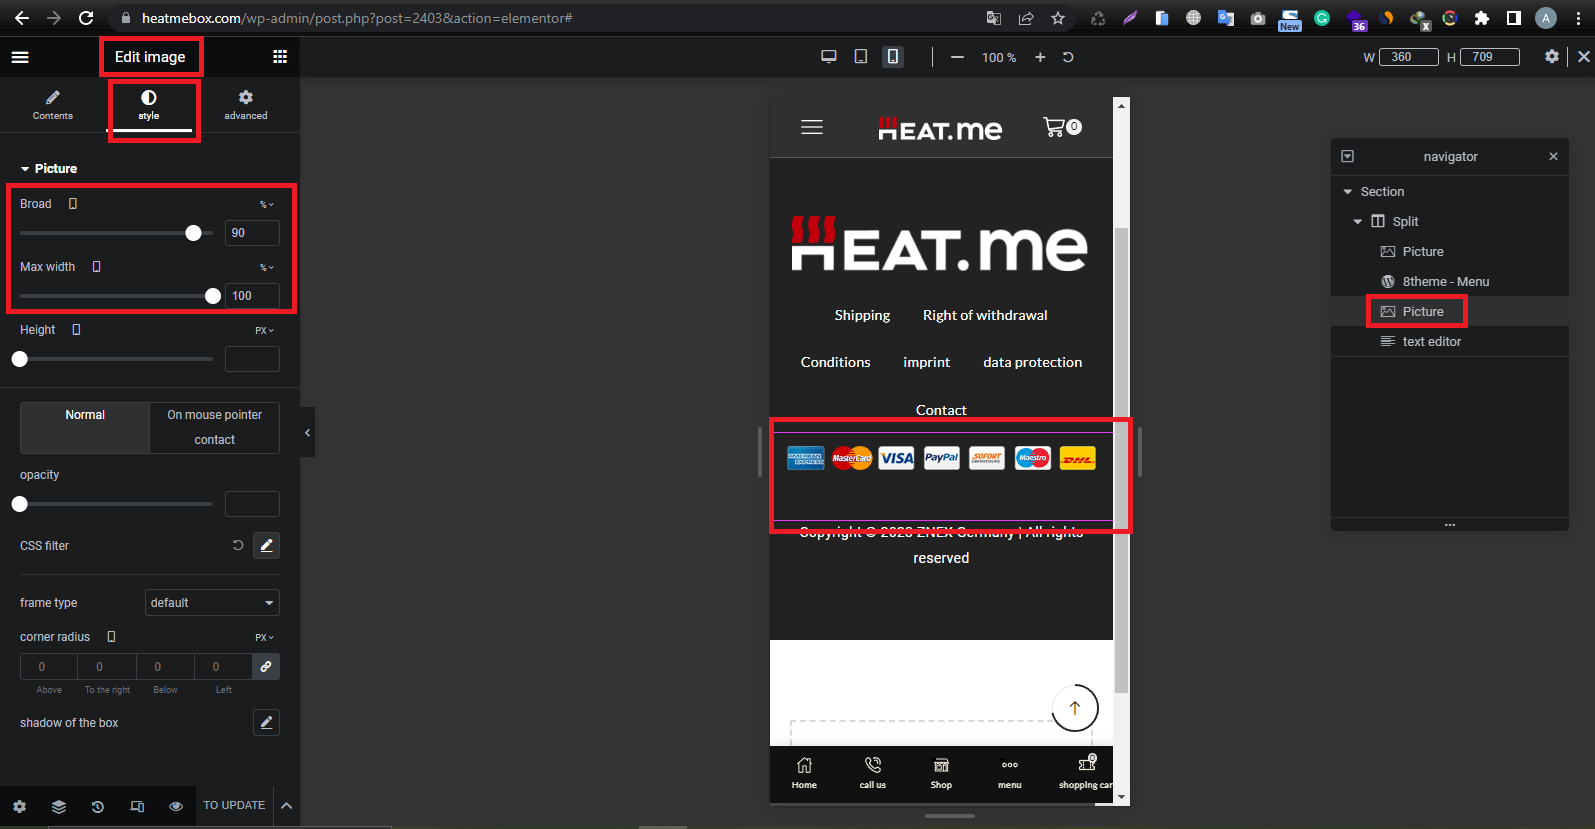Viewport: 1595px width, 829px height.
Task: Select the On mouse pointer contact tab
Action: 215,427
